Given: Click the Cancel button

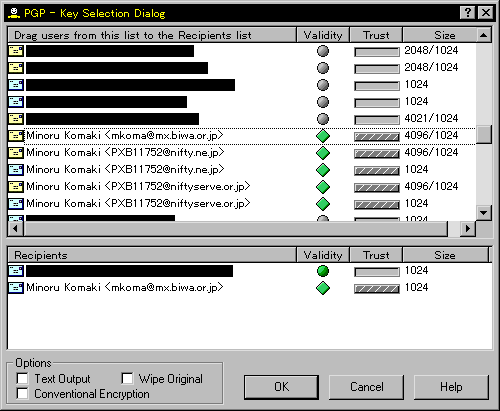Looking at the screenshot, I should click(366, 387).
